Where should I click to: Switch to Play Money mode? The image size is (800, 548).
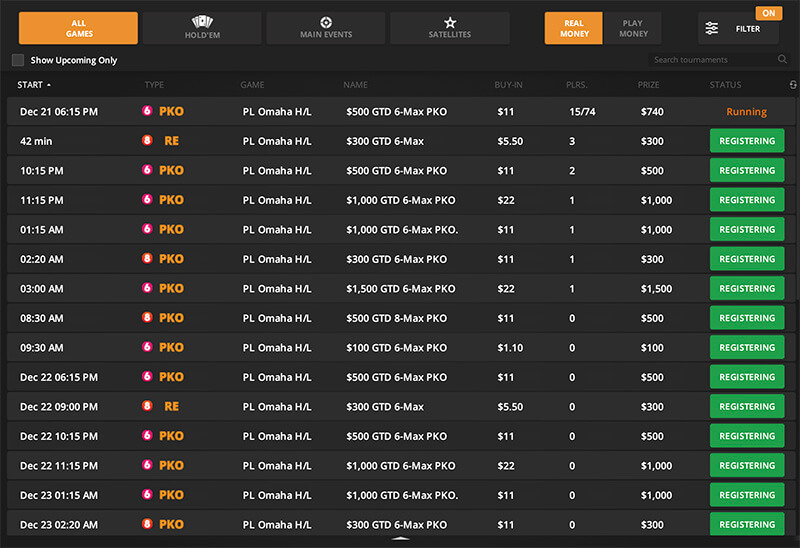633,28
